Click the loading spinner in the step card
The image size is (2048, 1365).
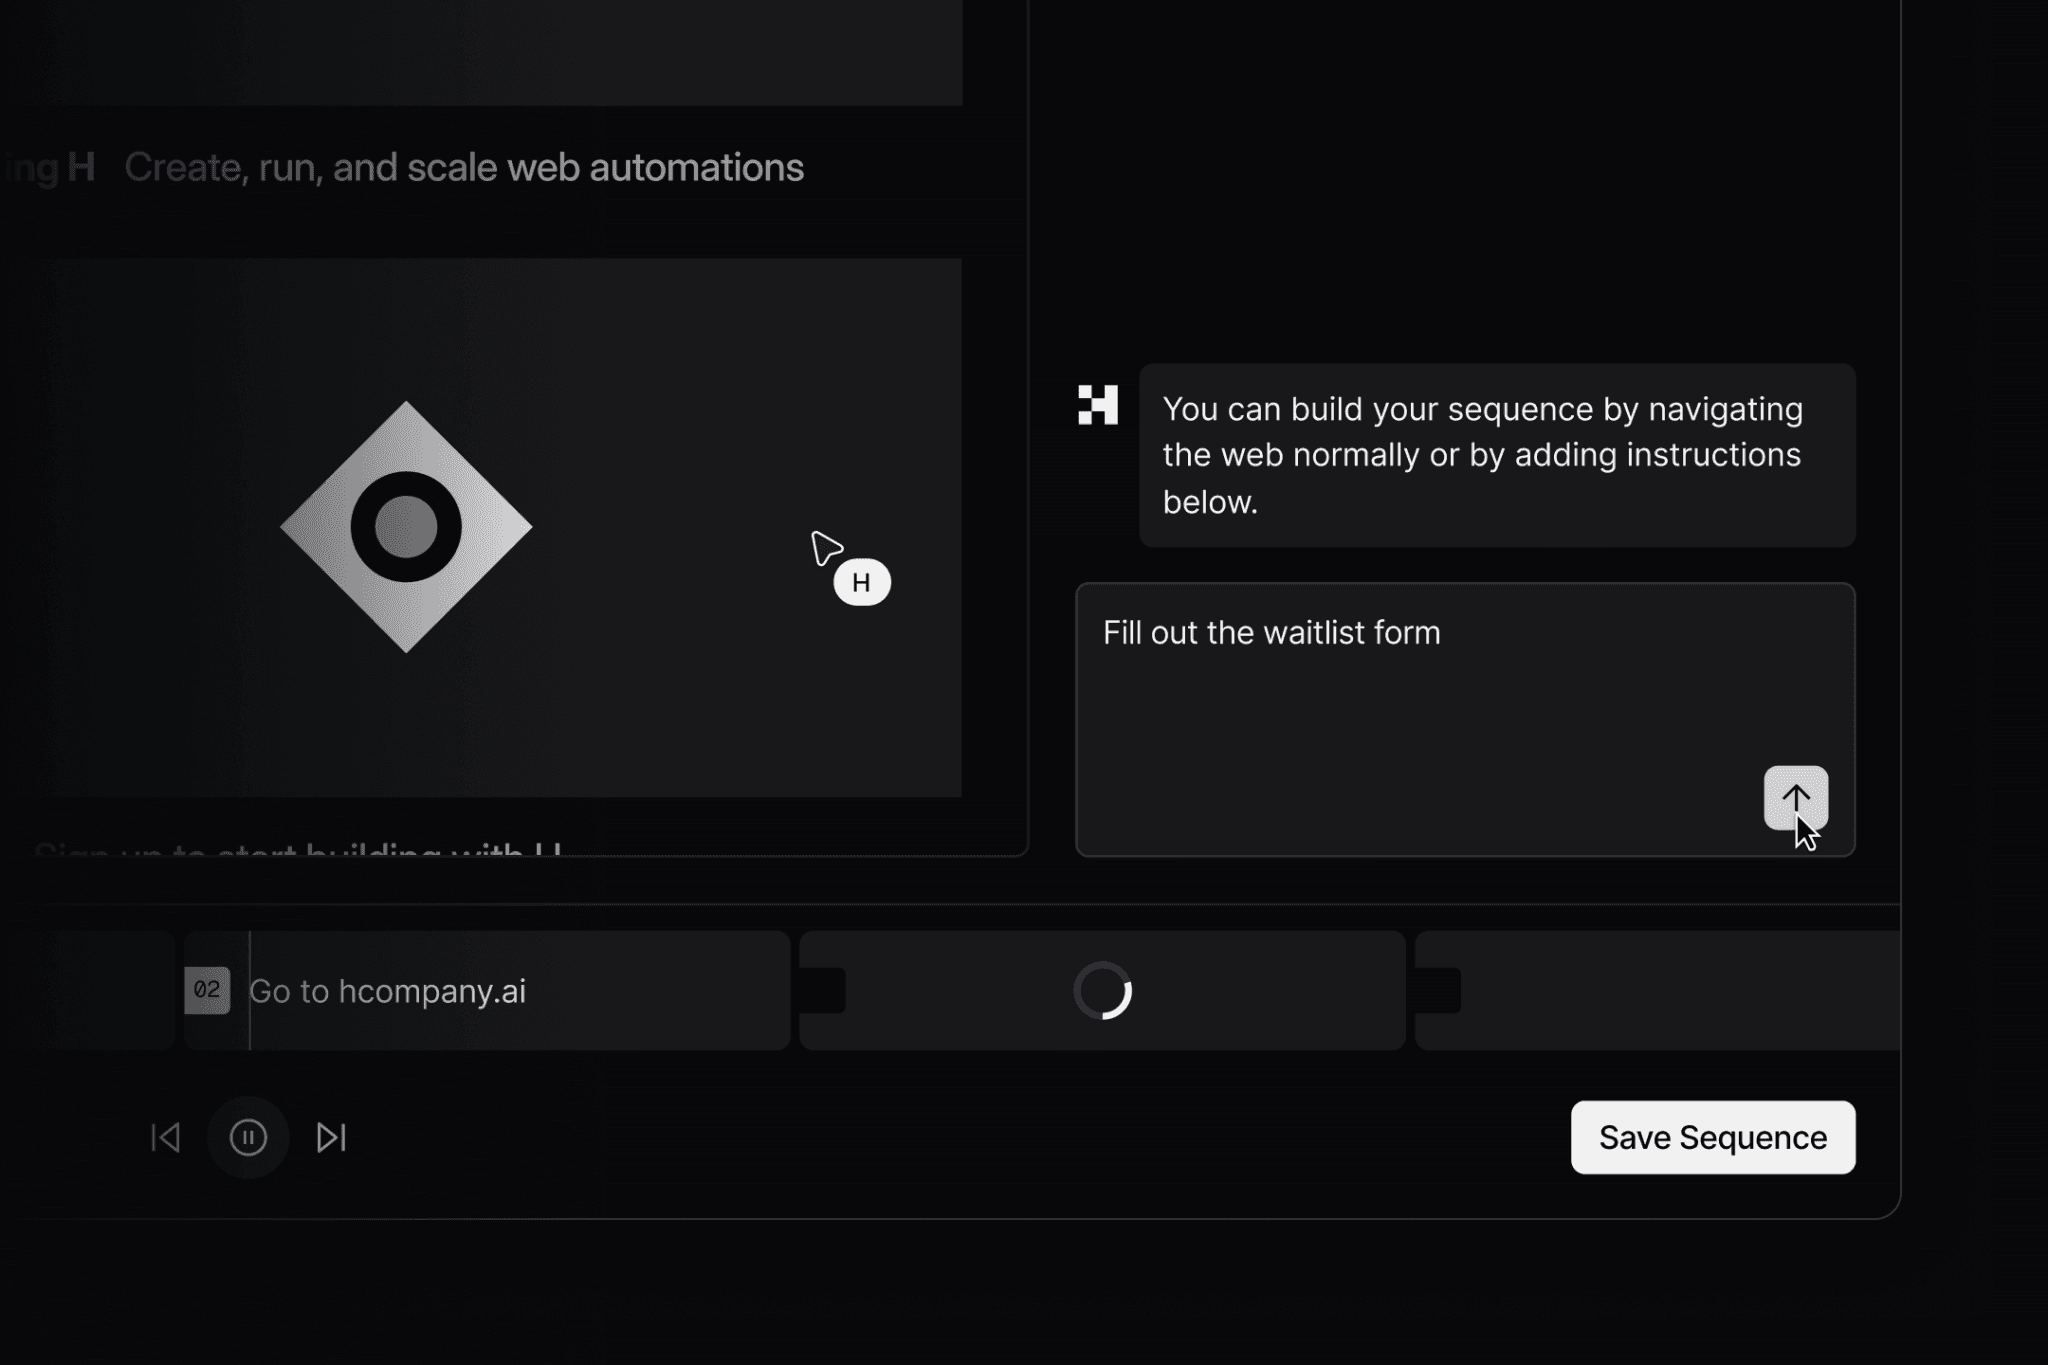[x=1102, y=990]
